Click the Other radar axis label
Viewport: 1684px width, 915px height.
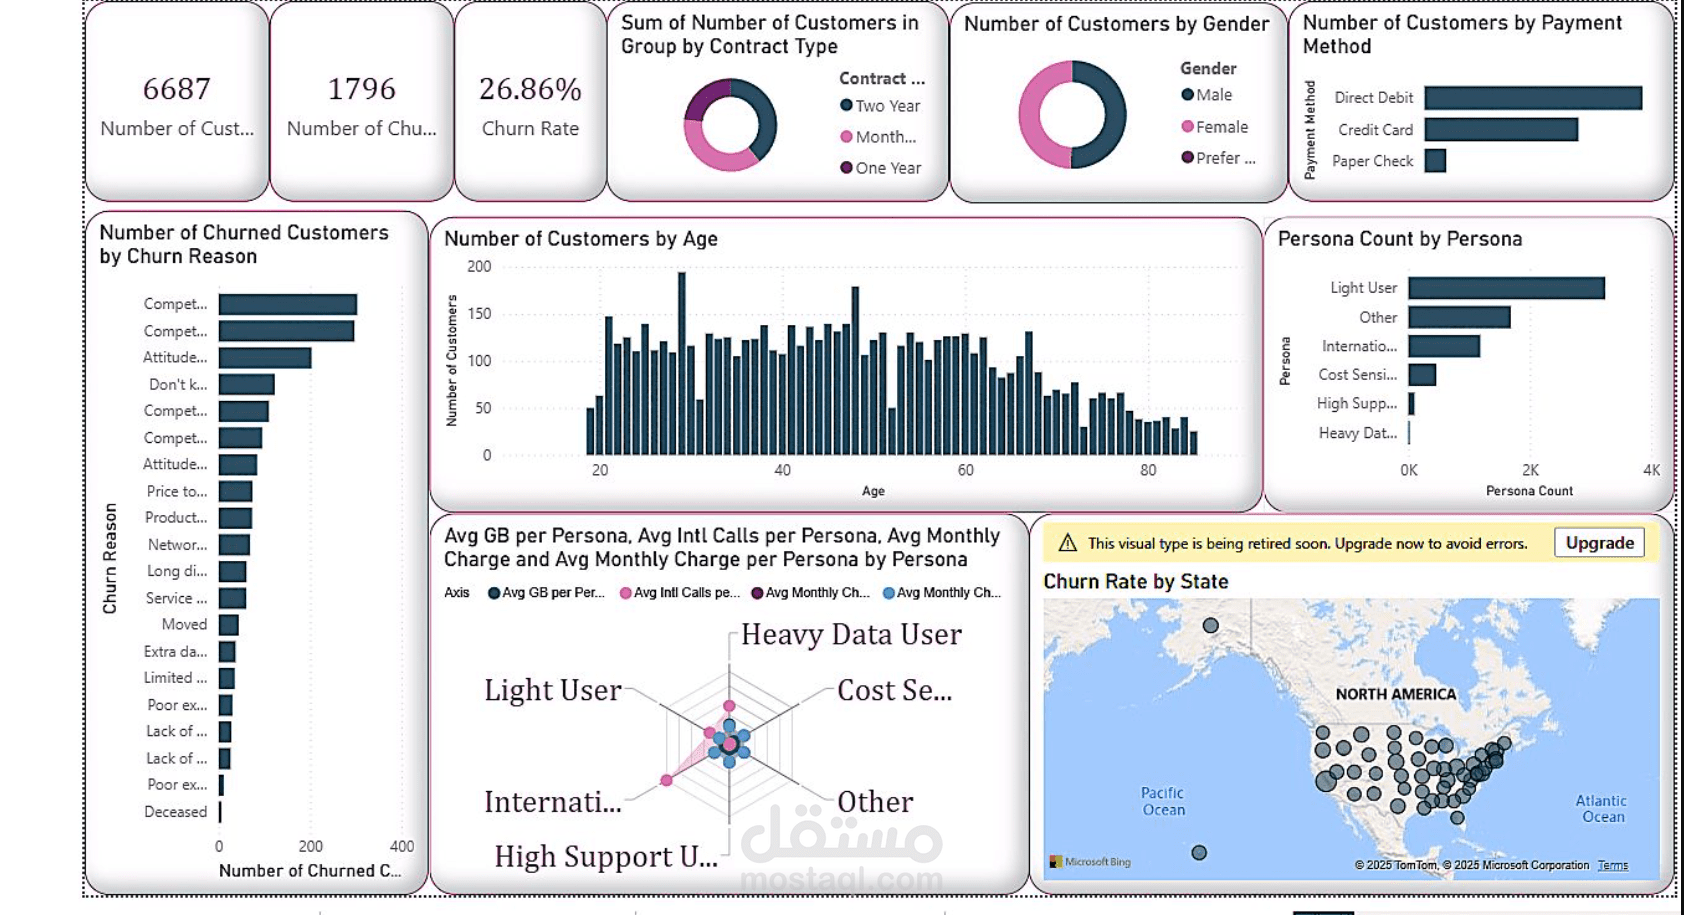tap(875, 802)
